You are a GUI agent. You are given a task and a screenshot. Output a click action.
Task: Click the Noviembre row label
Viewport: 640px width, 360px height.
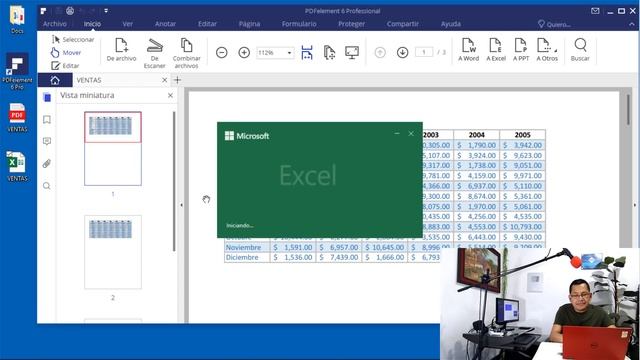pos(243,247)
